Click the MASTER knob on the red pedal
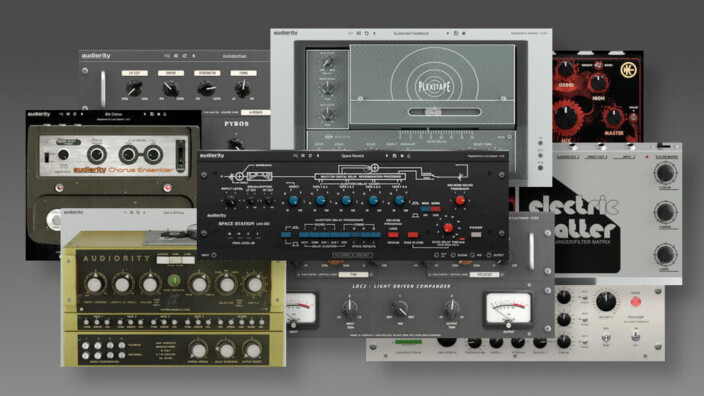This screenshot has height=396, width=704. [613, 118]
